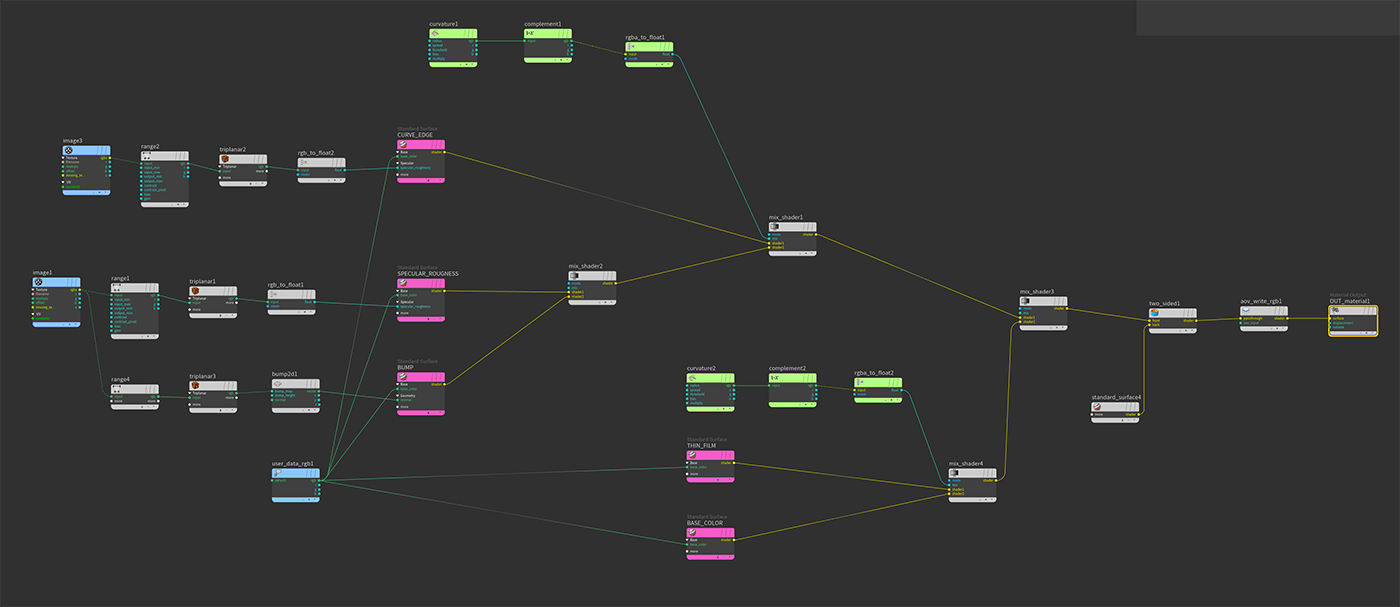The height and width of the screenshot is (607, 1400).
Task: Expand the more group on range4
Action: pyautogui.click(x=113, y=401)
